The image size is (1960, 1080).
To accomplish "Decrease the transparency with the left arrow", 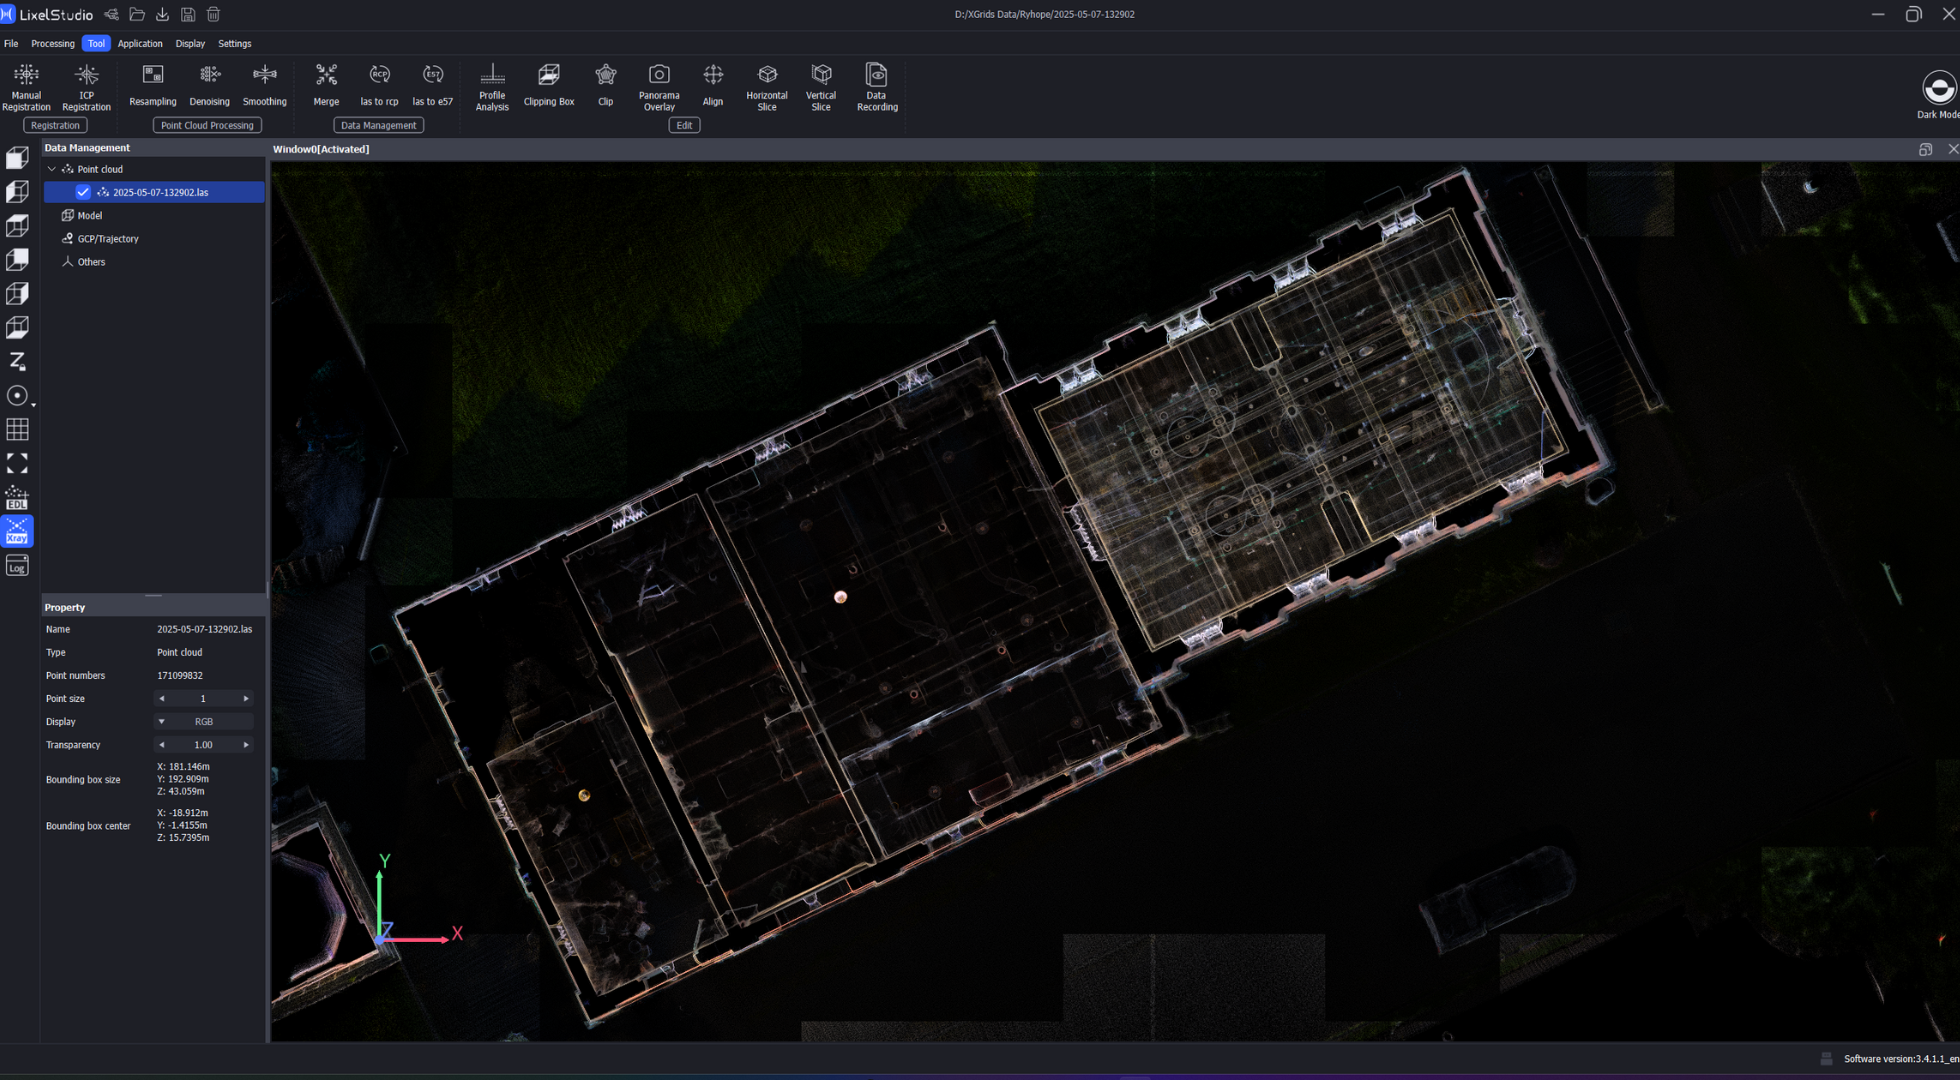I will point(161,744).
